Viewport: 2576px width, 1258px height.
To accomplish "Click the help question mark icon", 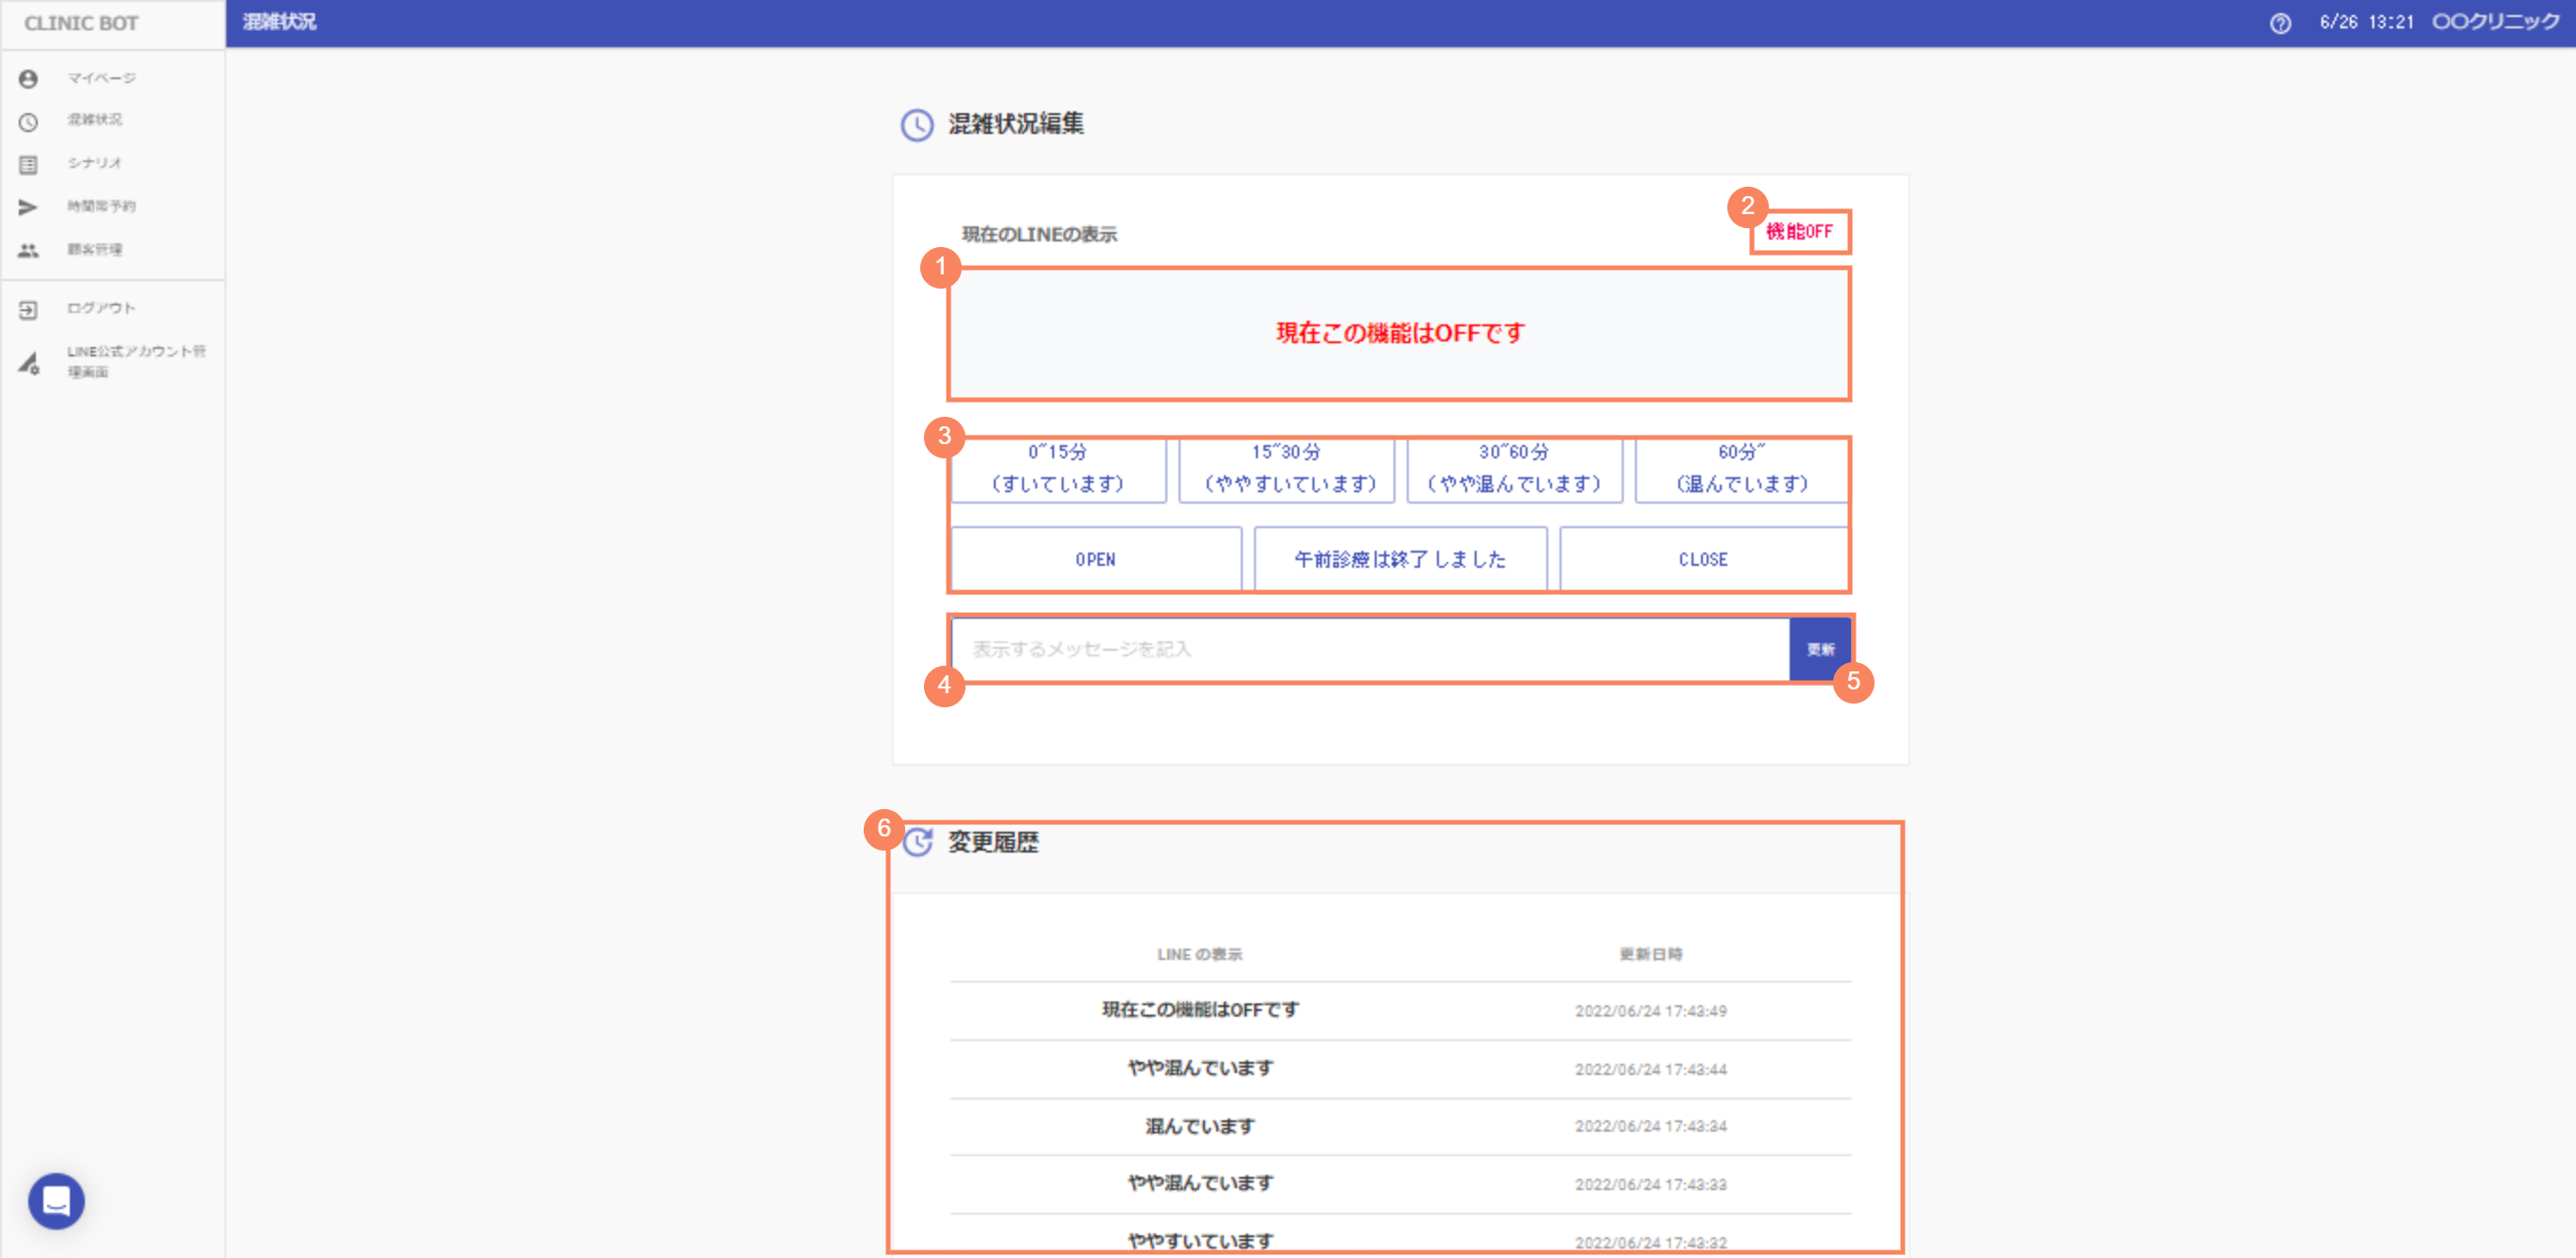I will pyautogui.click(x=2280, y=23).
